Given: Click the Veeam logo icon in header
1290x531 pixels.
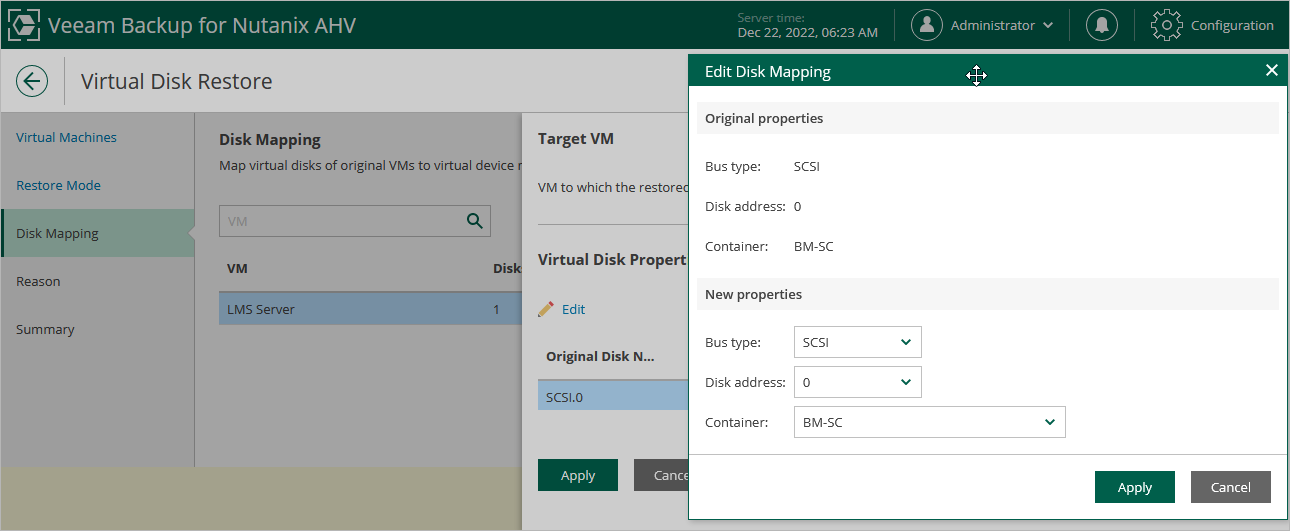Looking at the screenshot, I should tap(24, 25).
